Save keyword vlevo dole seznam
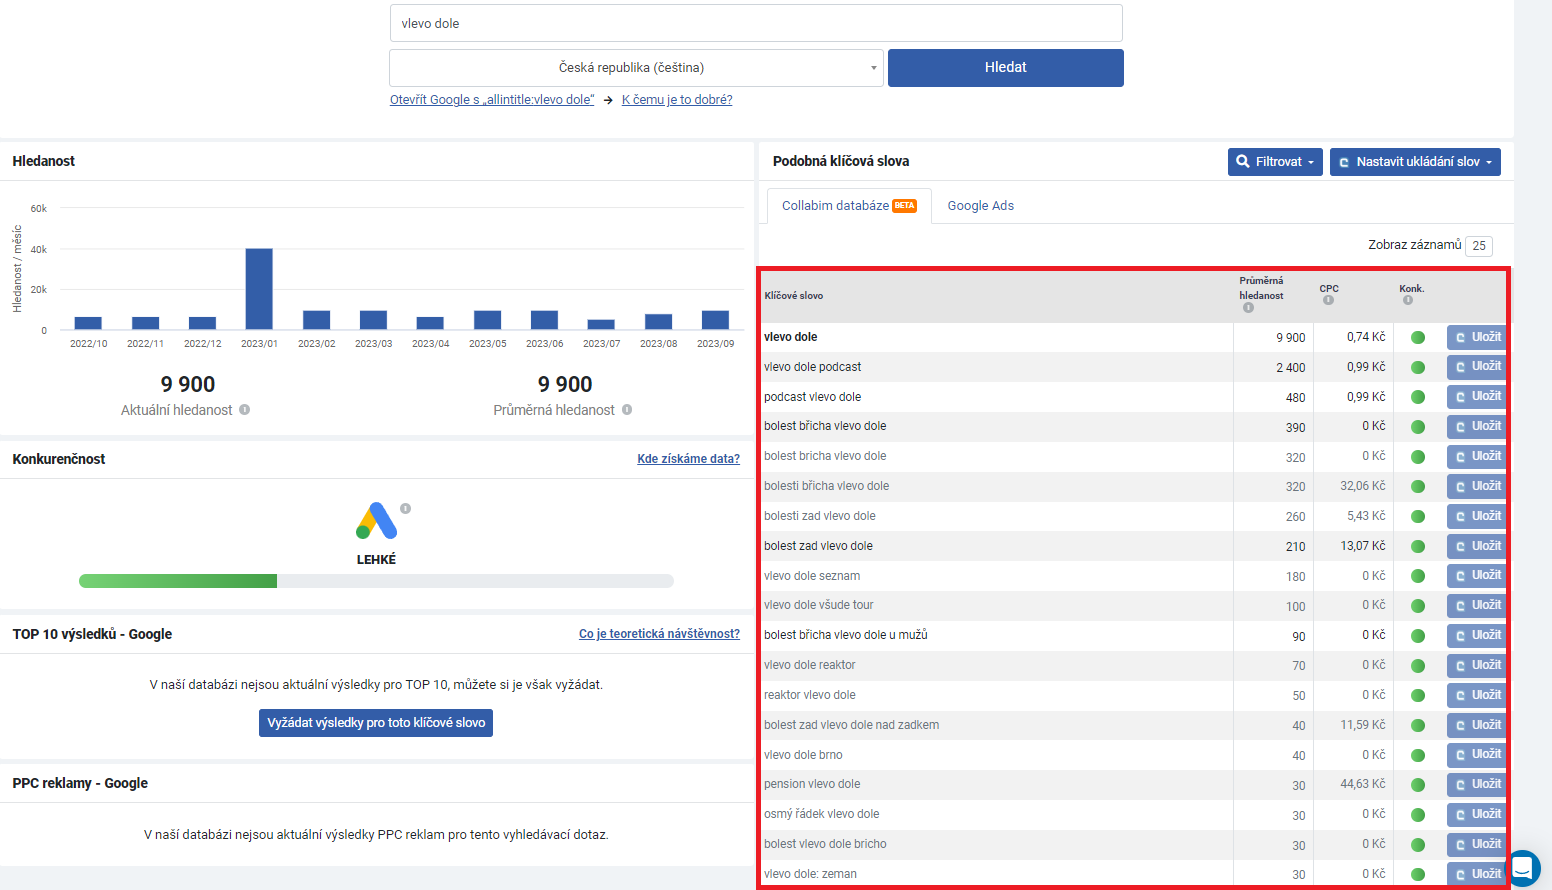The width and height of the screenshot is (1552, 890). [1477, 576]
